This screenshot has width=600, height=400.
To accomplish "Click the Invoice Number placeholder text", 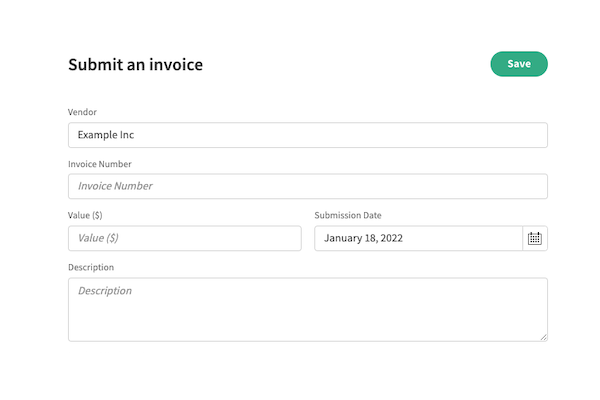I will (x=115, y=186).
